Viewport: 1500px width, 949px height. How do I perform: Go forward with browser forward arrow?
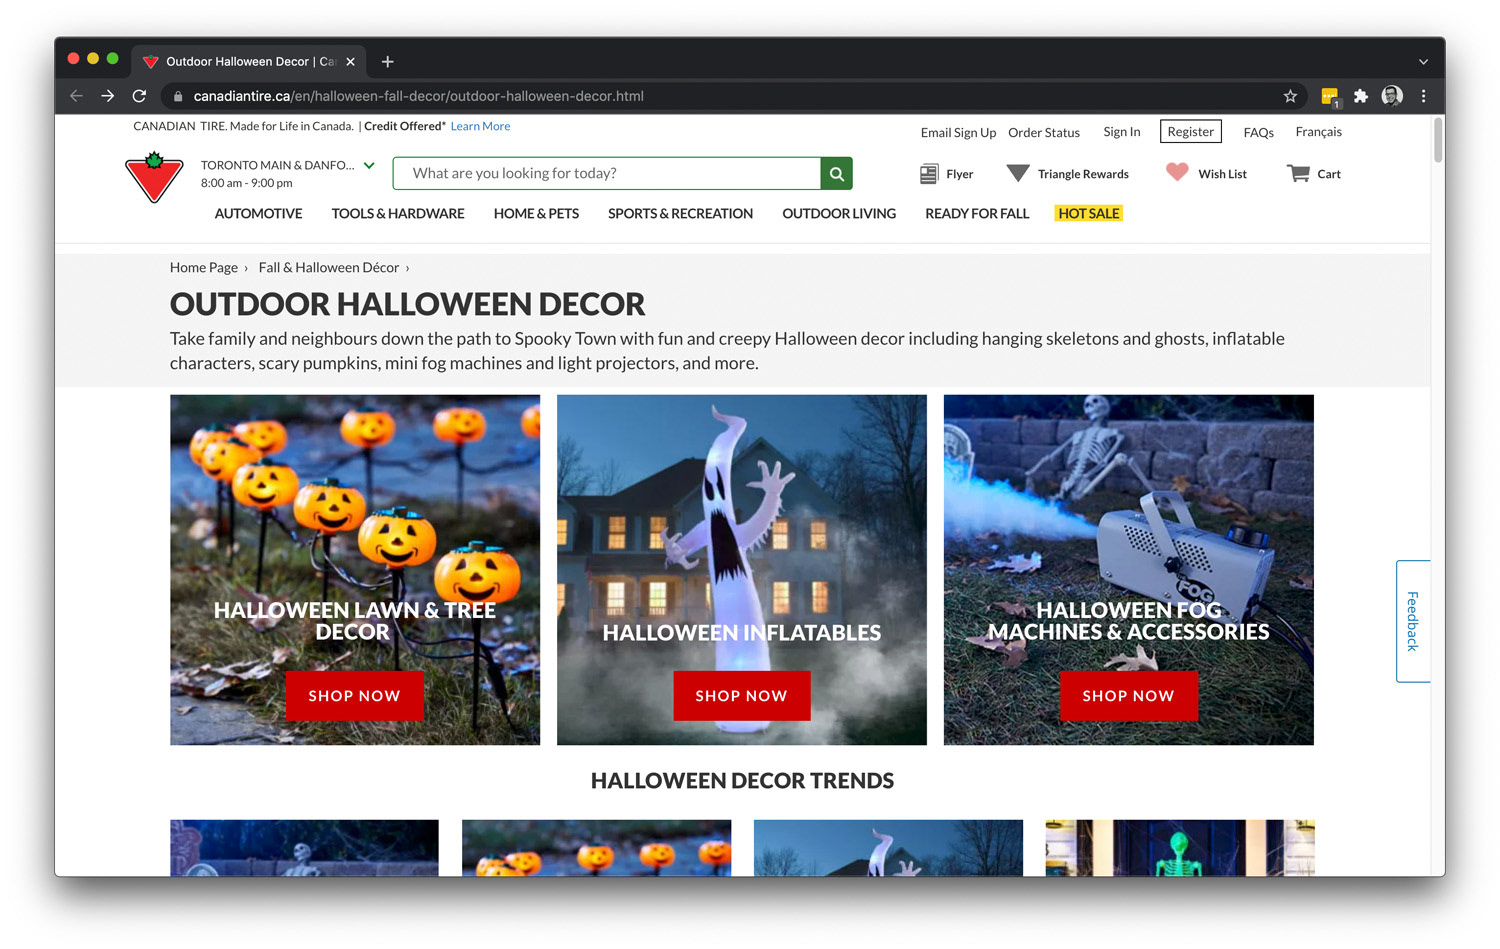pyautogui.click(x=108, y=96)
